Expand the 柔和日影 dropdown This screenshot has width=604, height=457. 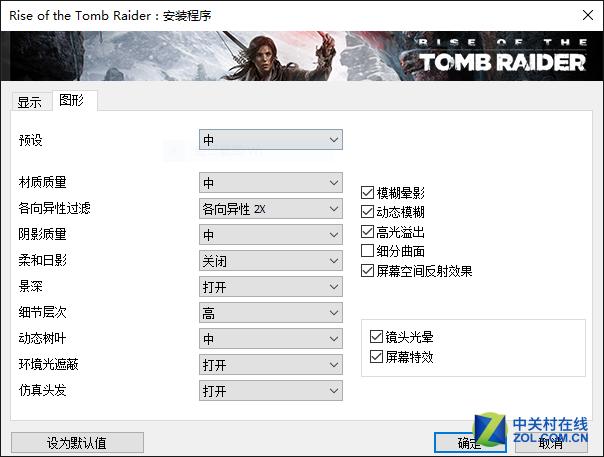[x=270, y=261]
